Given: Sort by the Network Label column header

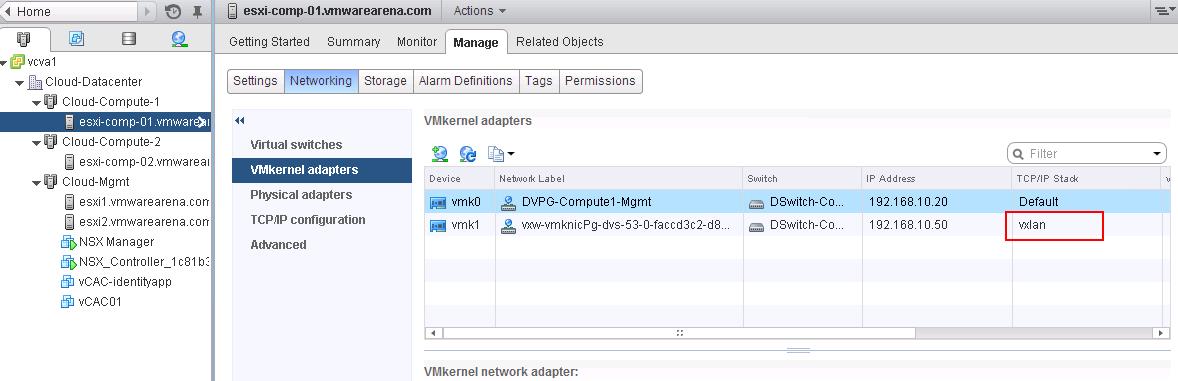Looking at the screenshot, I should (618, 179).
